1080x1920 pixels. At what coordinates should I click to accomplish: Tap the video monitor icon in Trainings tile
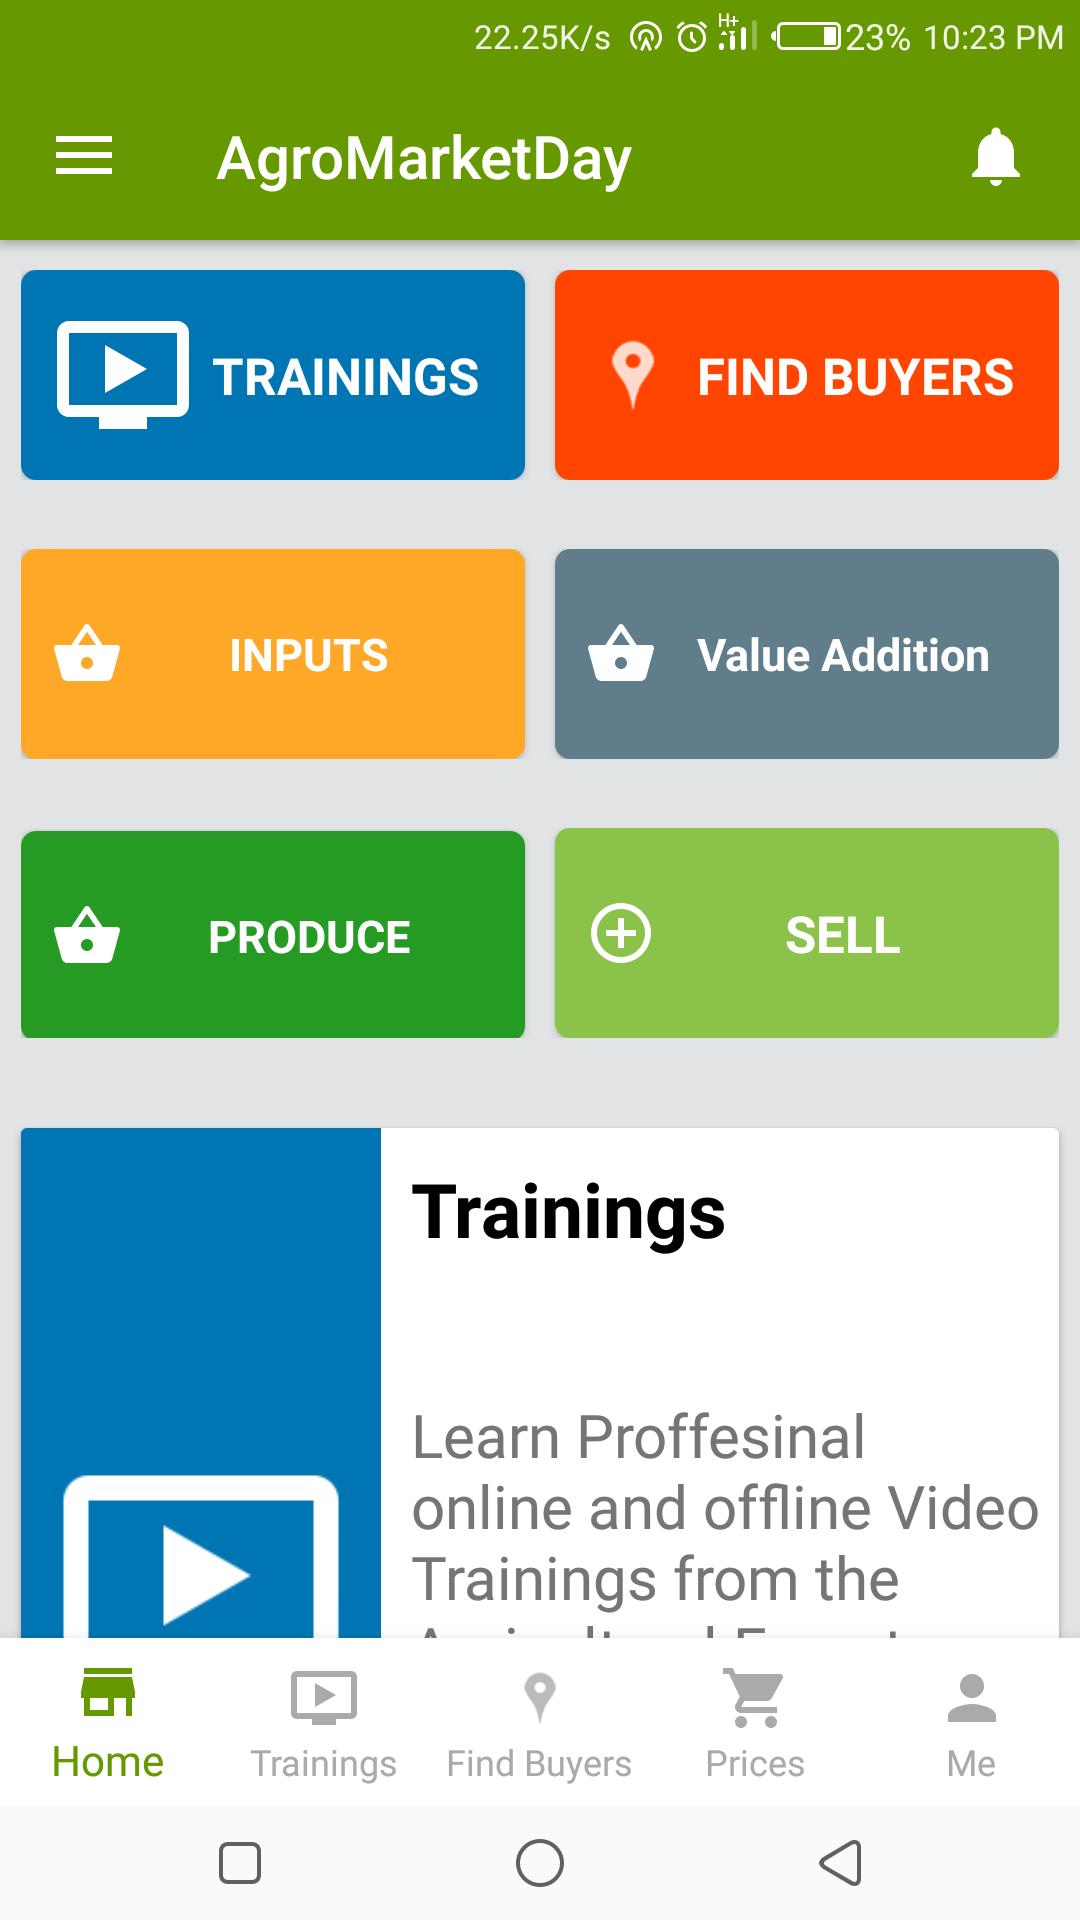pyautogui.click(x=123, y=374)
